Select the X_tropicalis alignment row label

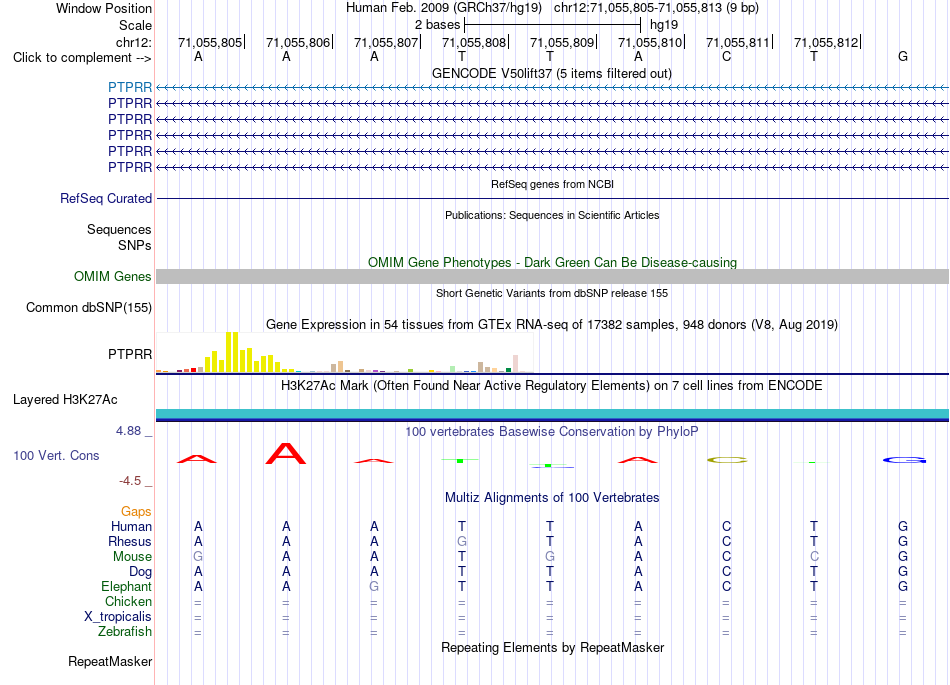point(118,617)
